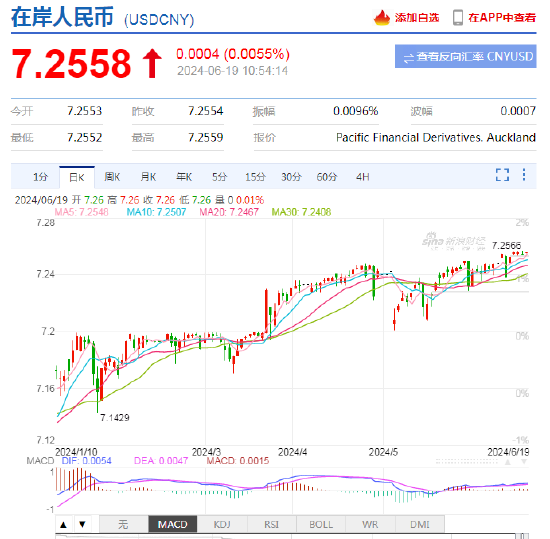Click the DEA: 0.0047 label
This screenshot has width=550, height=539.
(161, 460)
